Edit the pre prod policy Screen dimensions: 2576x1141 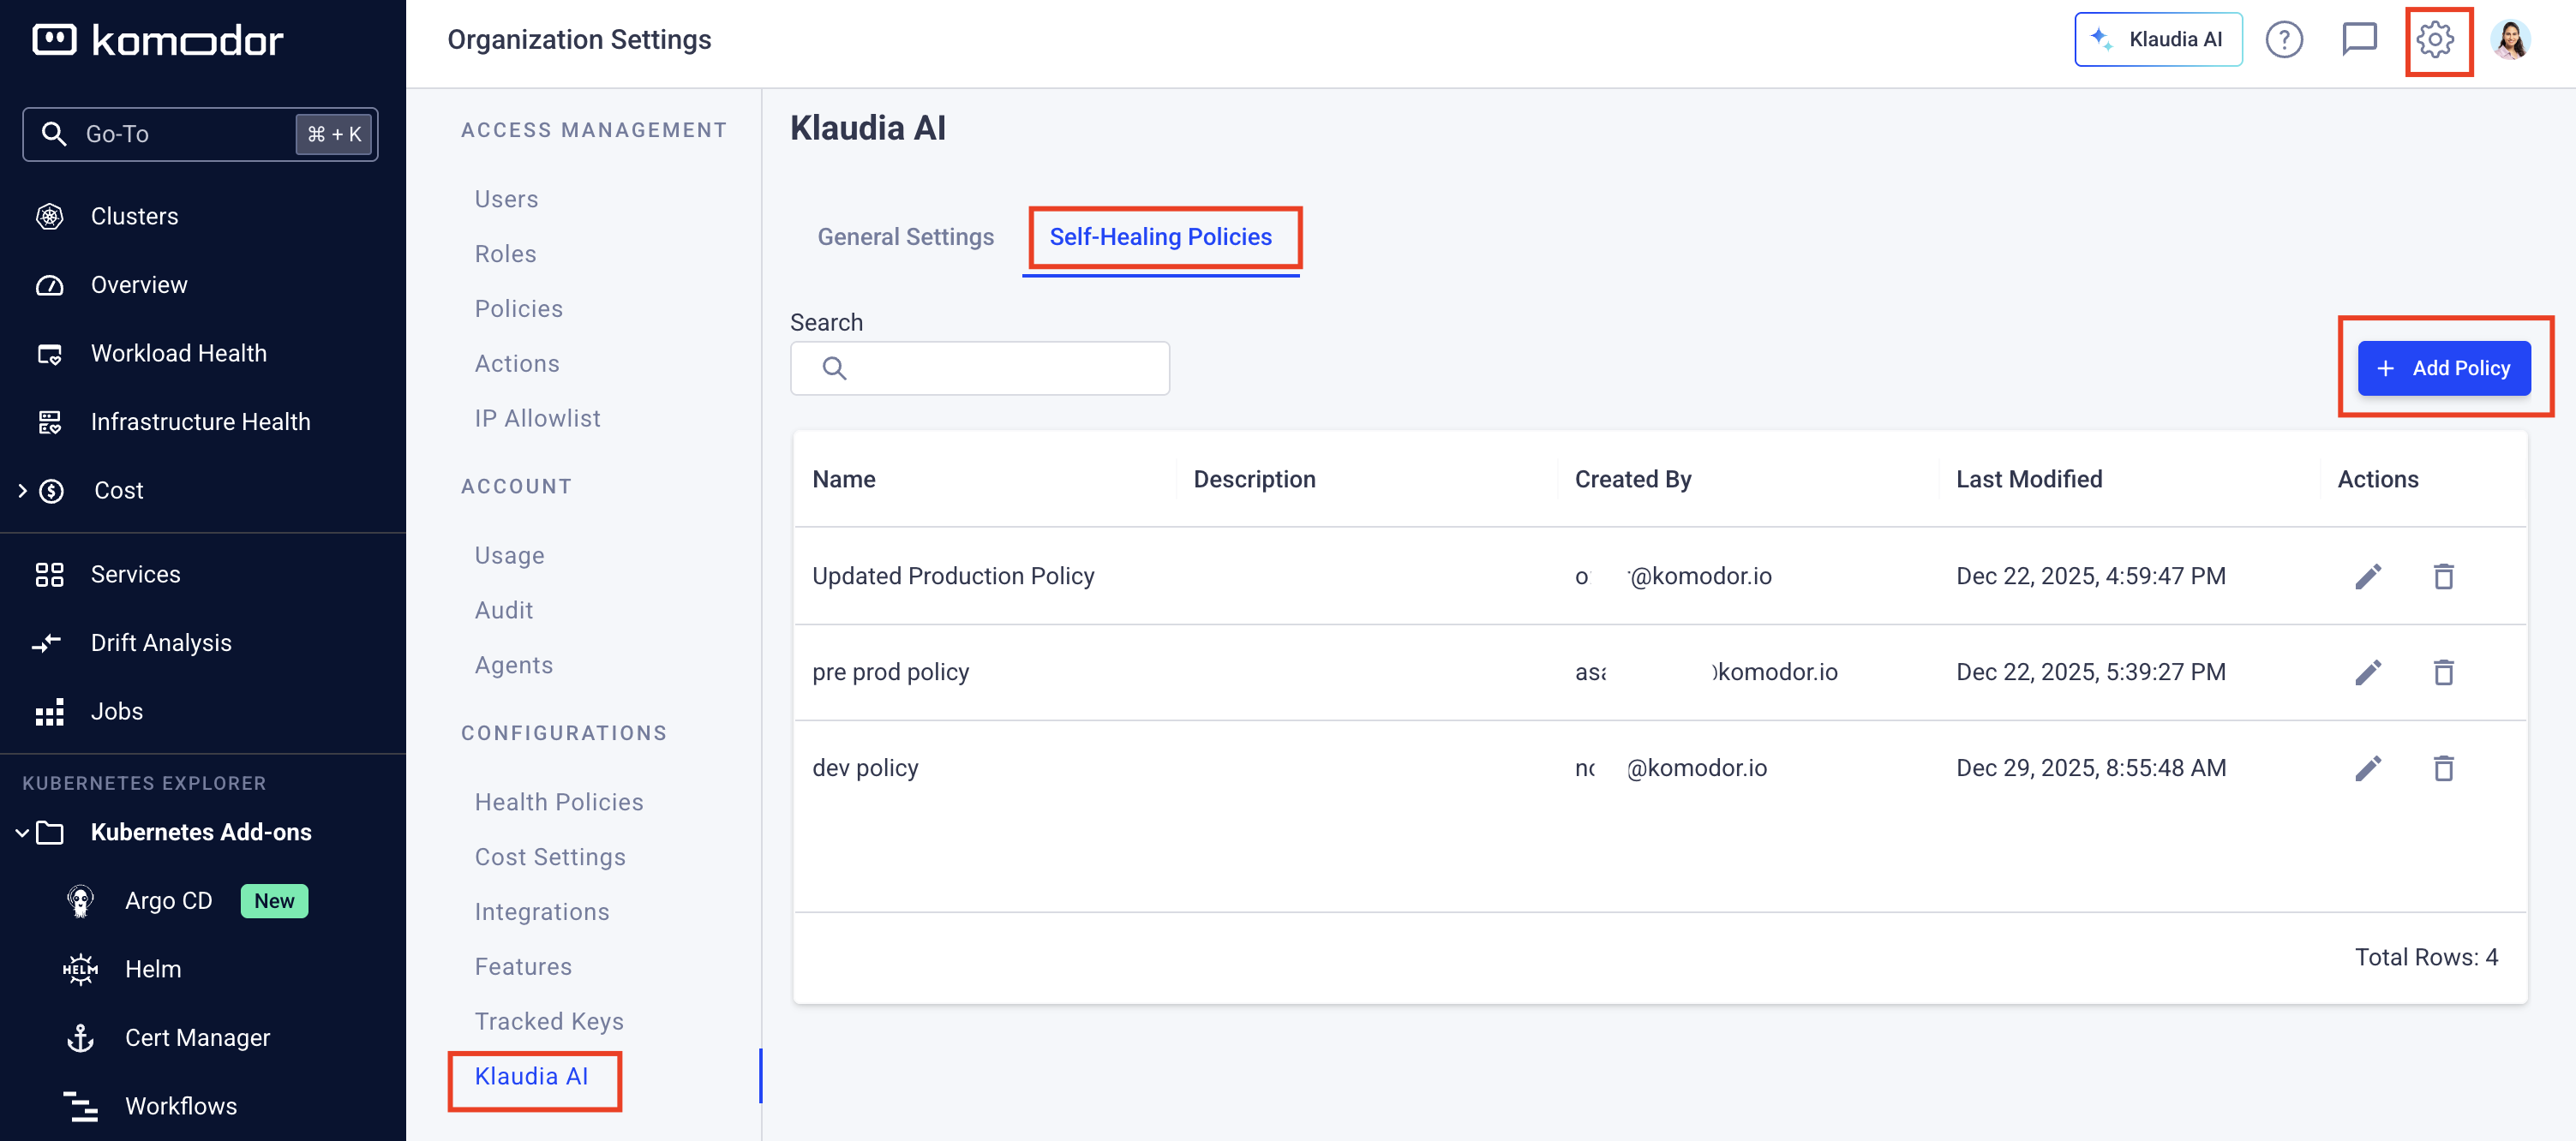coord(2367,672)
